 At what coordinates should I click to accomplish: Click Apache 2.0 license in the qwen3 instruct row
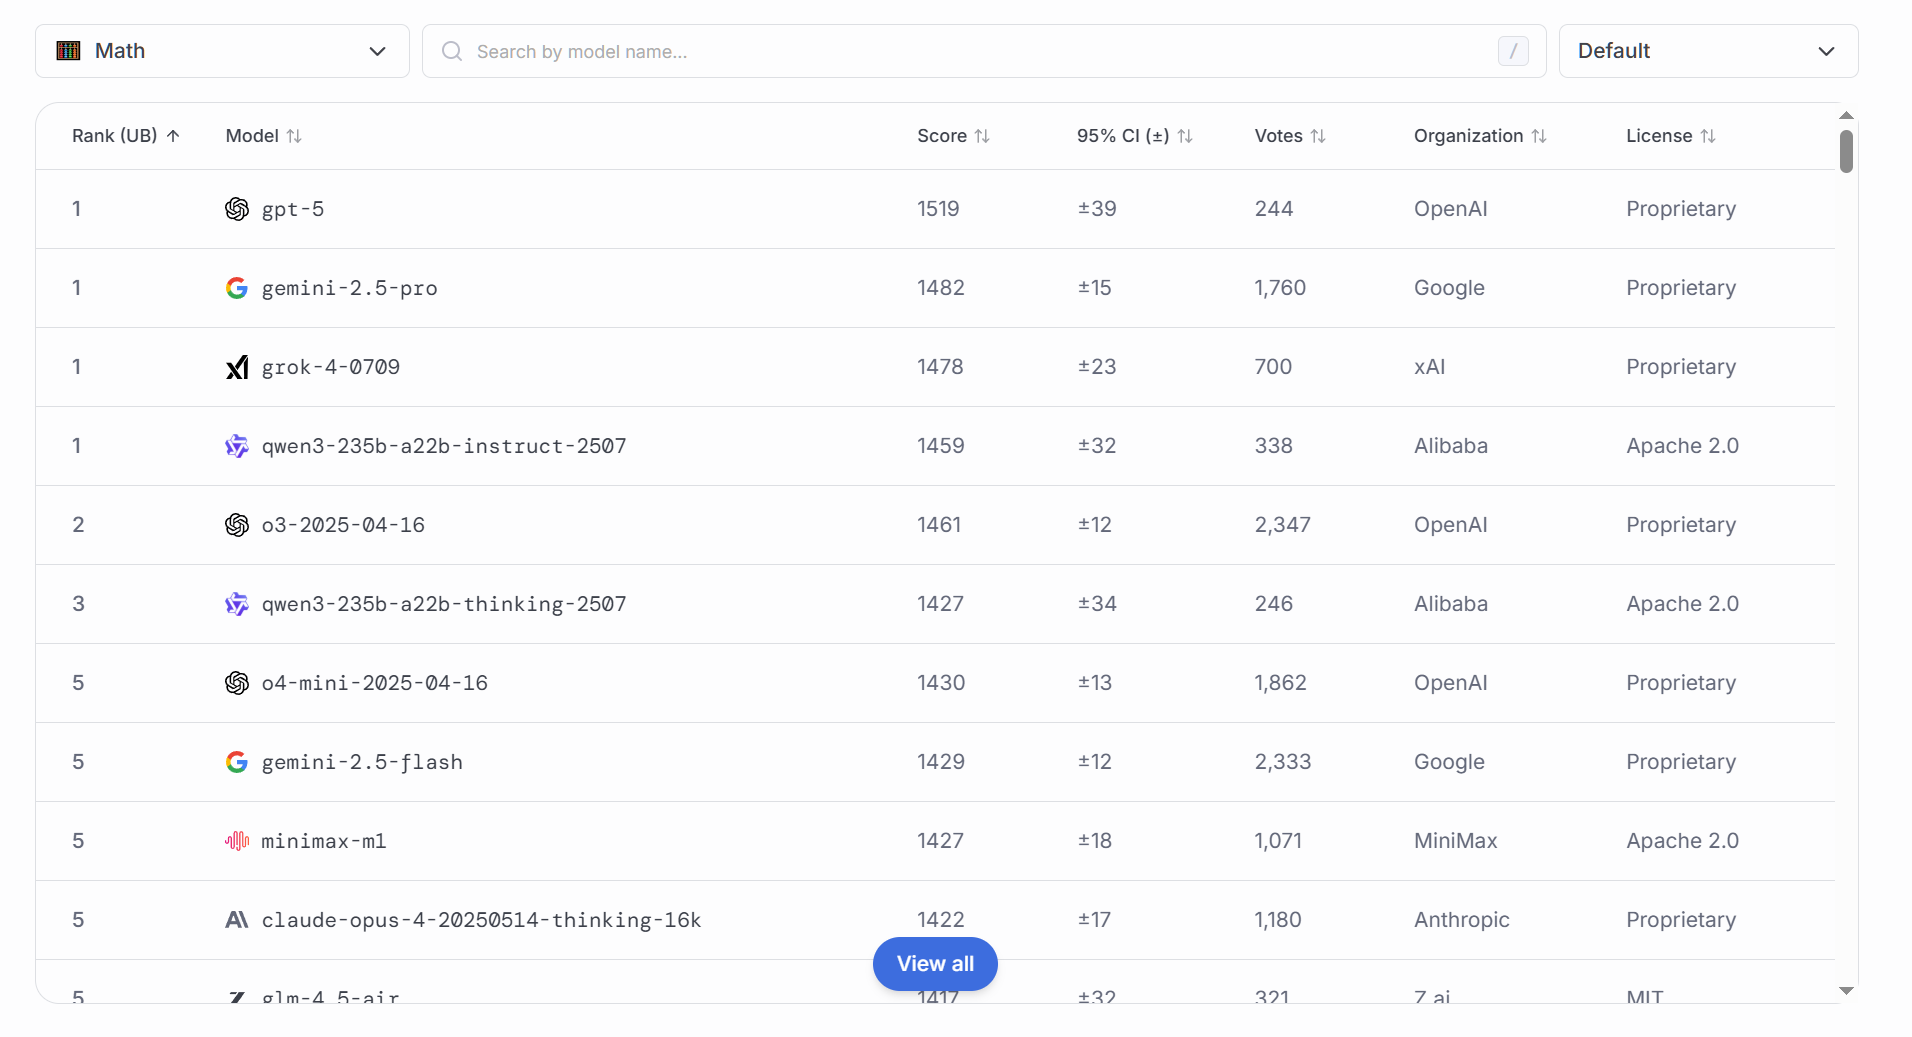tap(1682, 446)
